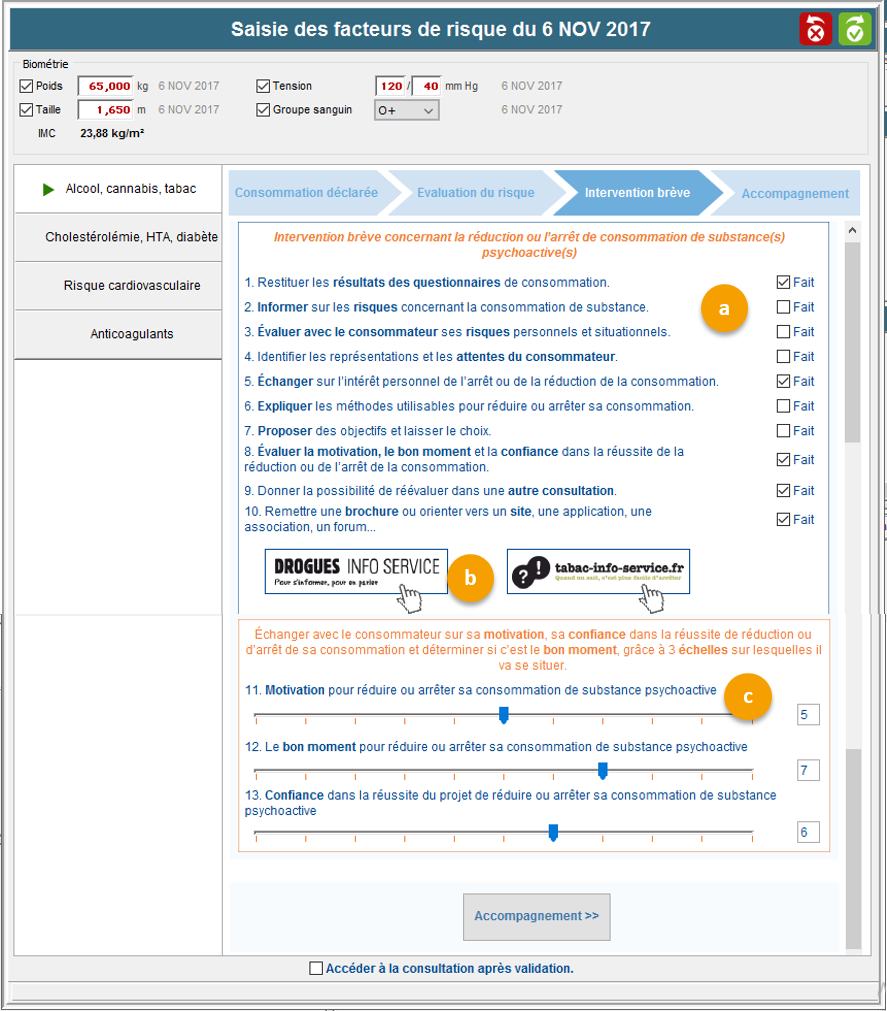
Task: Toggle the Groupe sanguin checkbox
Action: (263, 110)
